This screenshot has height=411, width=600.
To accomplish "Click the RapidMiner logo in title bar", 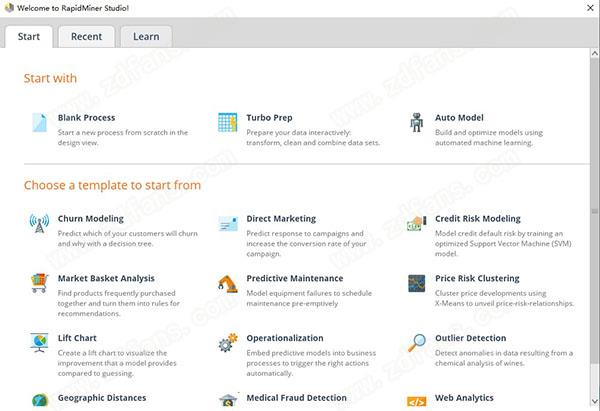I will click(9, 7).
